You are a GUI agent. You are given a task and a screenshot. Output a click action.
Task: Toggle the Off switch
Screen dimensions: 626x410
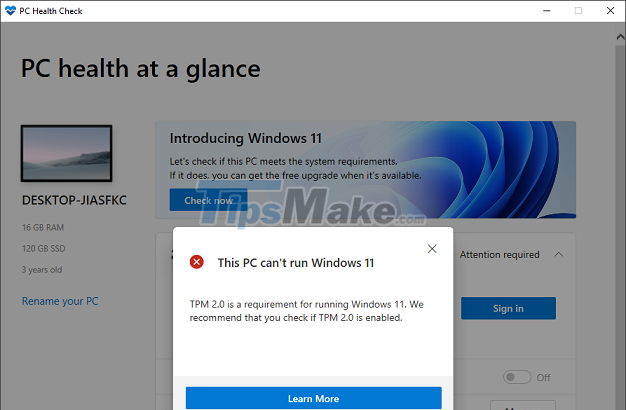[517, 377]
